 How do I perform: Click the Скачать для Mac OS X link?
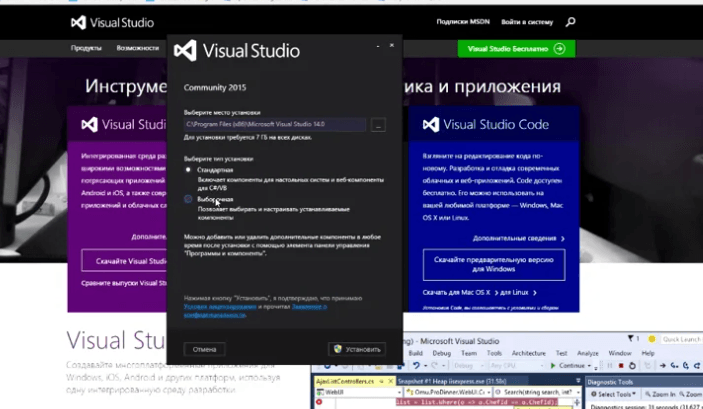[460, 292]
